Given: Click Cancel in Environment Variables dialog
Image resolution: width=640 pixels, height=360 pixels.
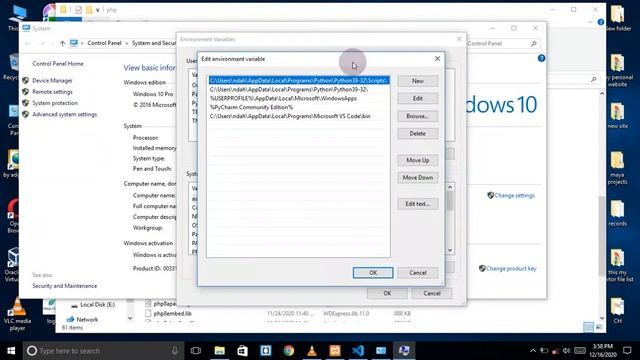Looking at the screenshot, I should [432, 293].
